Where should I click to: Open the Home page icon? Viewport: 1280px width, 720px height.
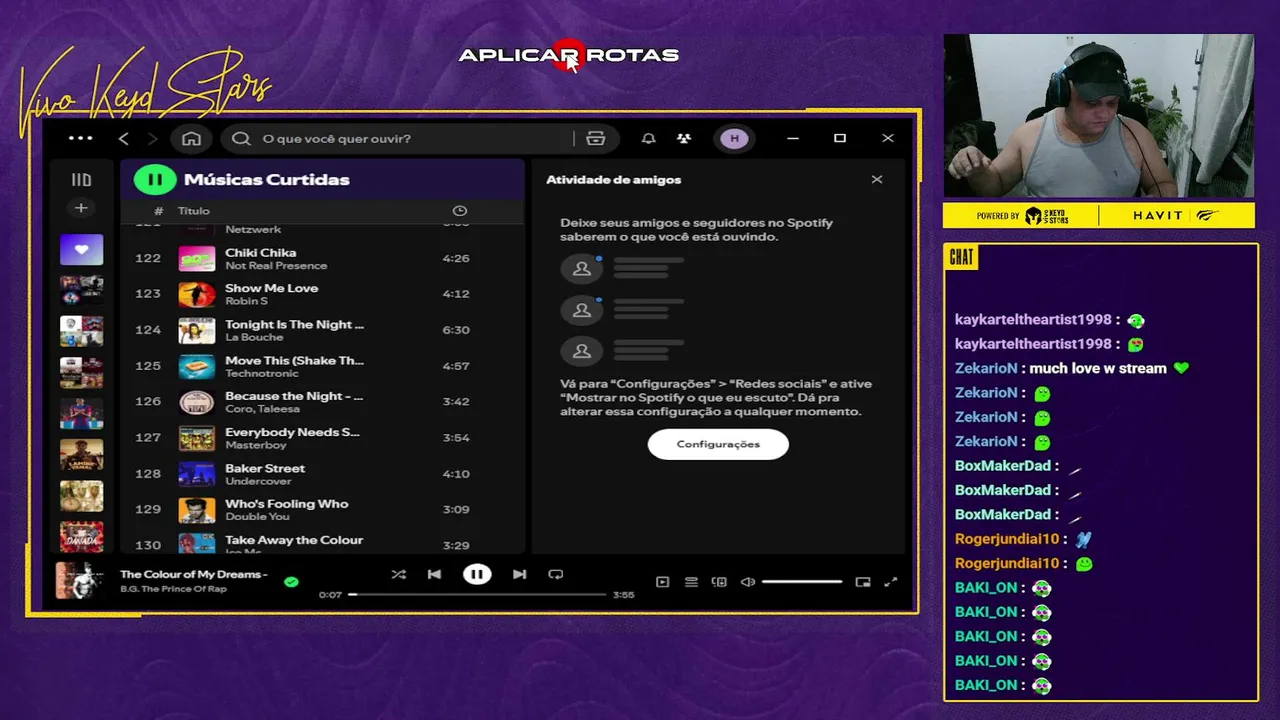[192, 138]
